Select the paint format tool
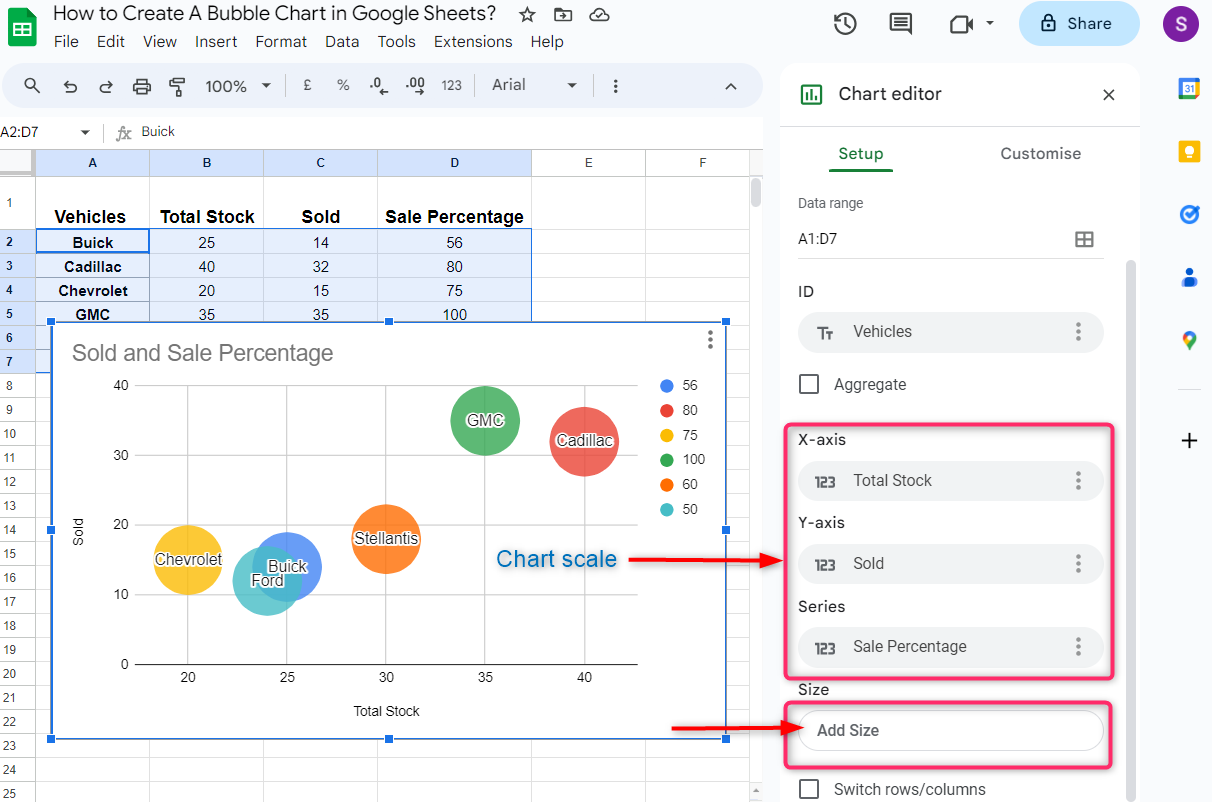This screenshot has width=1212, height=802. pyautogui.click(x=178, y=86)
